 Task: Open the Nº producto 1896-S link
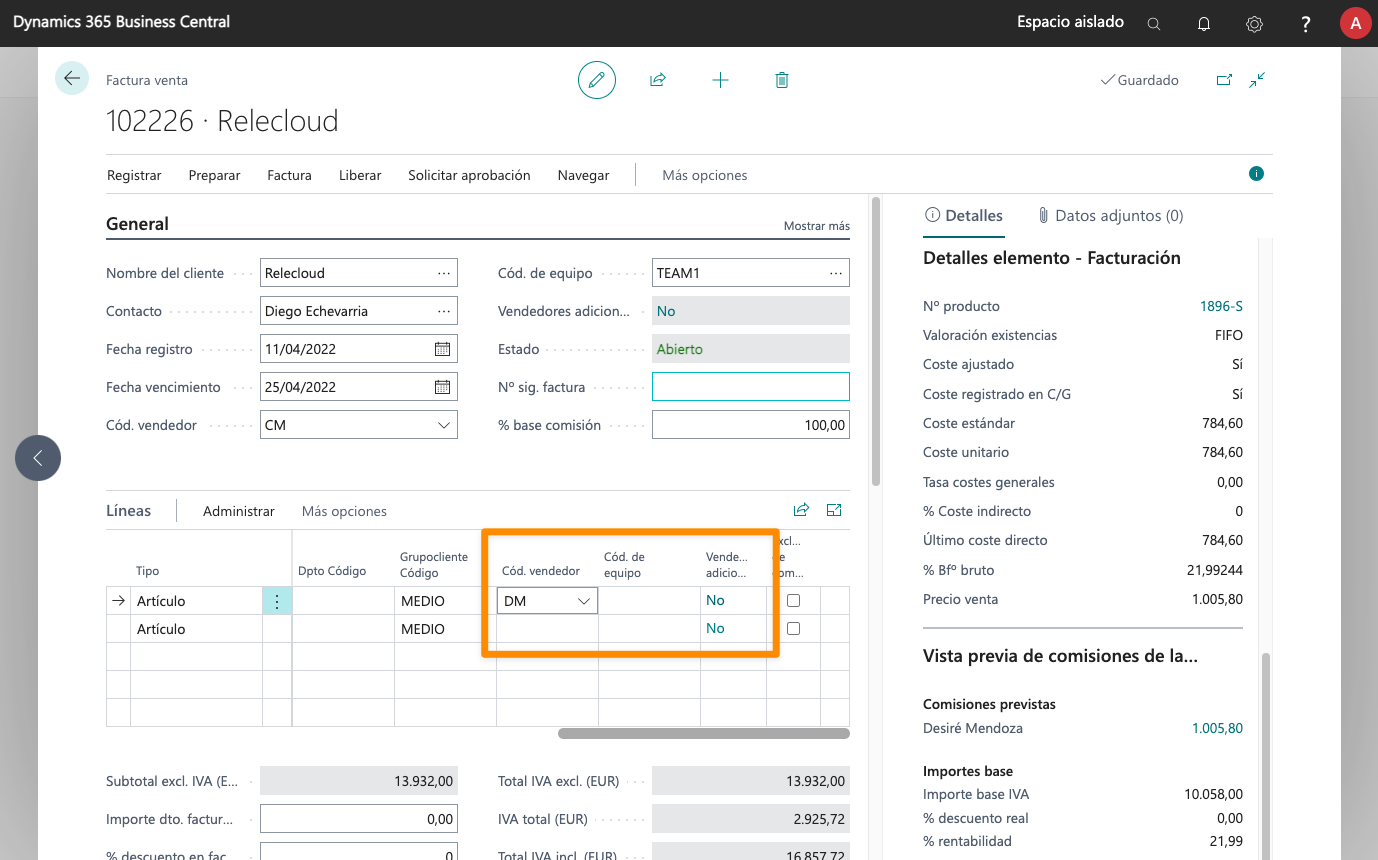pos(1221,306)
